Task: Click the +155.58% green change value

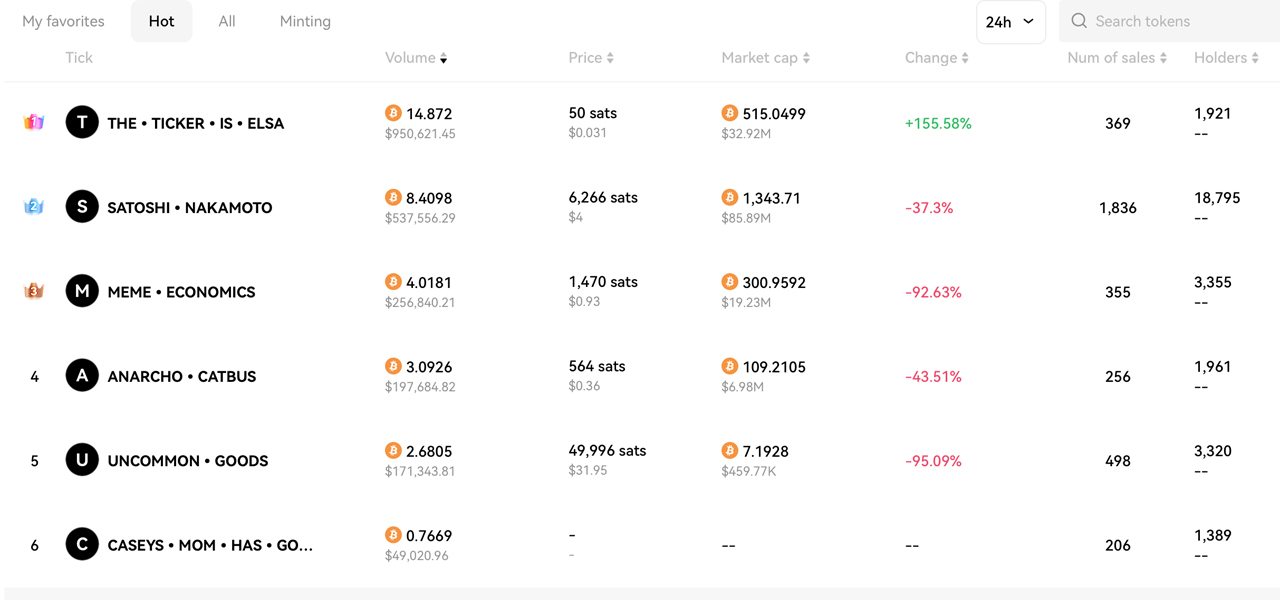Action: point(938,122)
